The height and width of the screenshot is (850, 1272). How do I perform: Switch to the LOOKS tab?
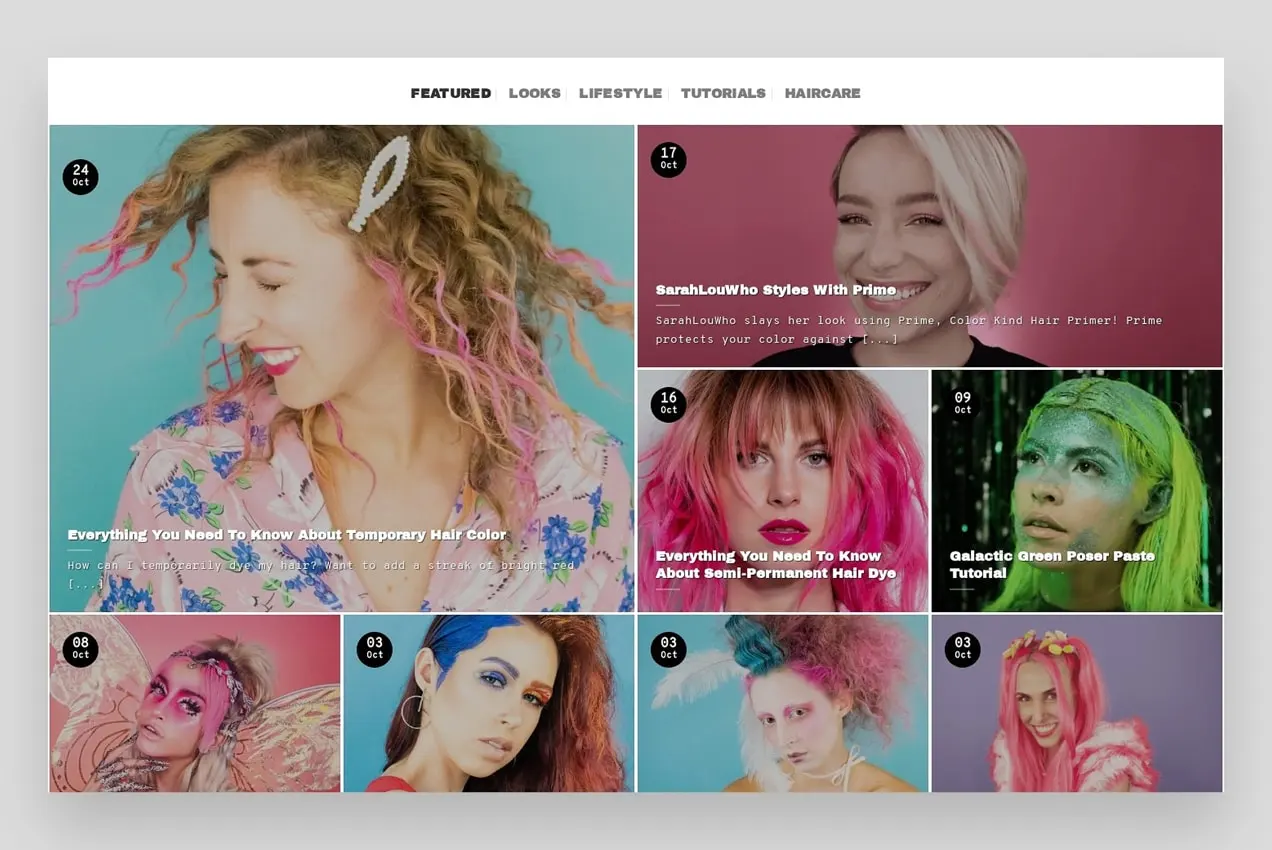point(534,93)
